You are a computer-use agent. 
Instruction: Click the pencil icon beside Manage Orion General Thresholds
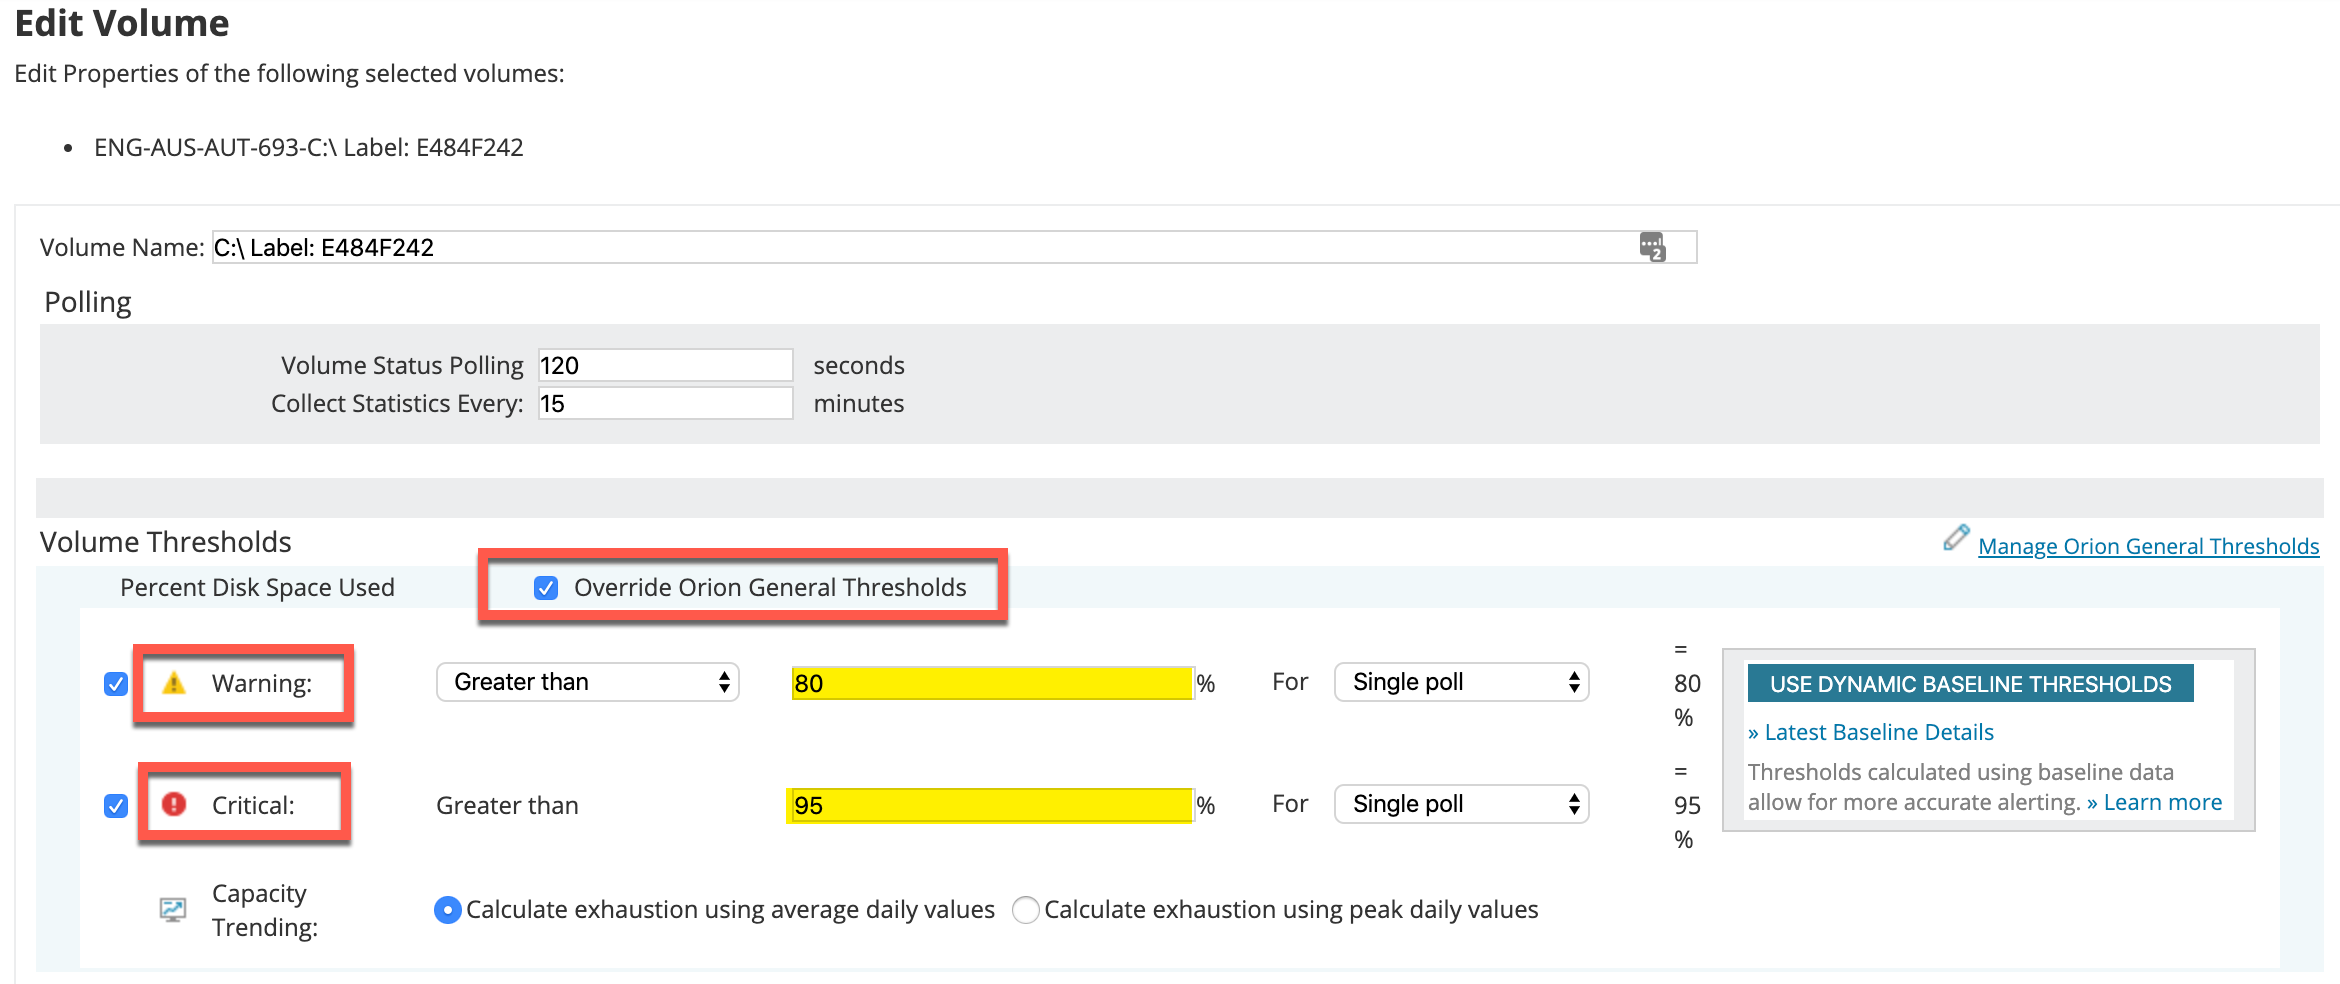[x=1956, y=538]
